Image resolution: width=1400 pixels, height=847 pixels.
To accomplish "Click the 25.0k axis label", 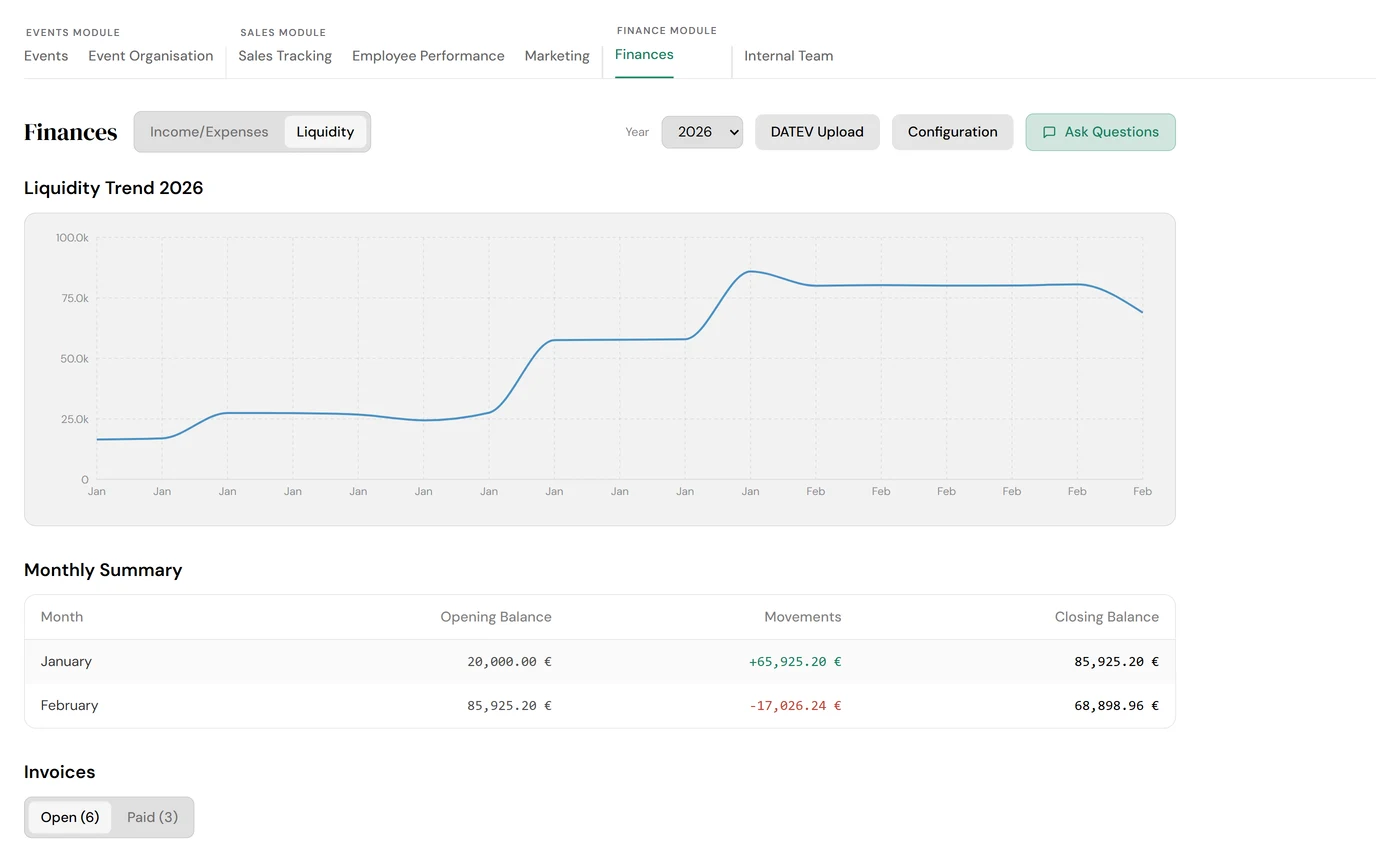I will pos(75,419).
